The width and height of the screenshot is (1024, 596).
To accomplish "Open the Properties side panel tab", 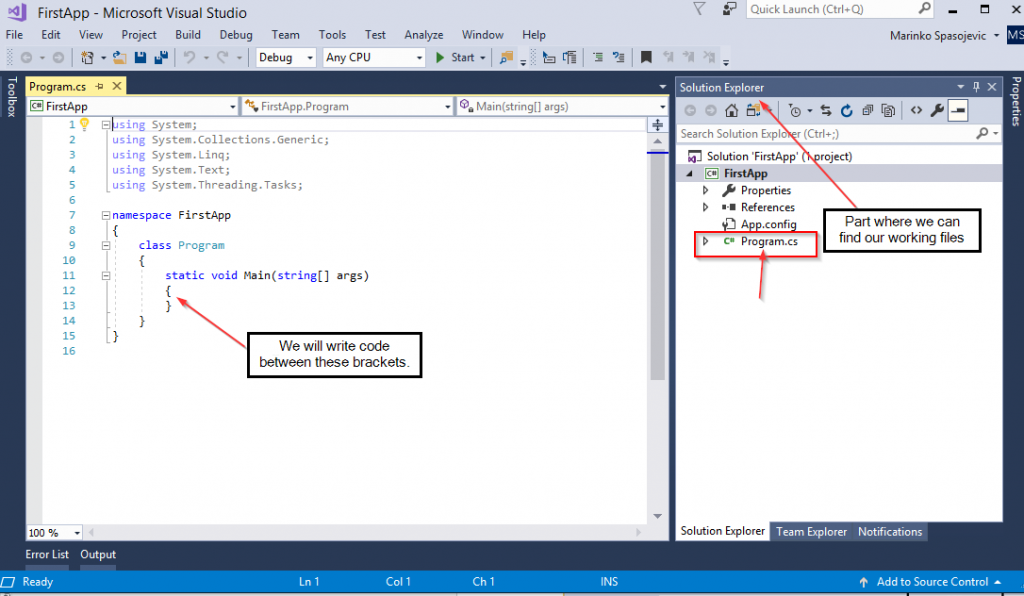I will tap(1016, 101).
